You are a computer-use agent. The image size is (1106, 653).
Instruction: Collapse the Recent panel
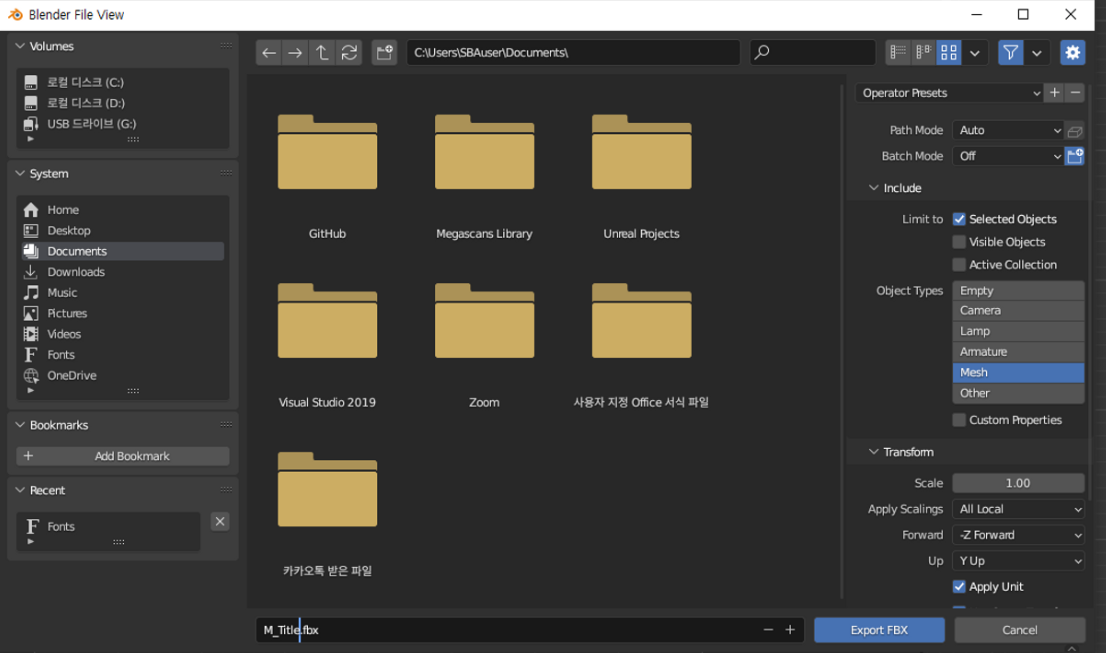[x=20, y=490]
